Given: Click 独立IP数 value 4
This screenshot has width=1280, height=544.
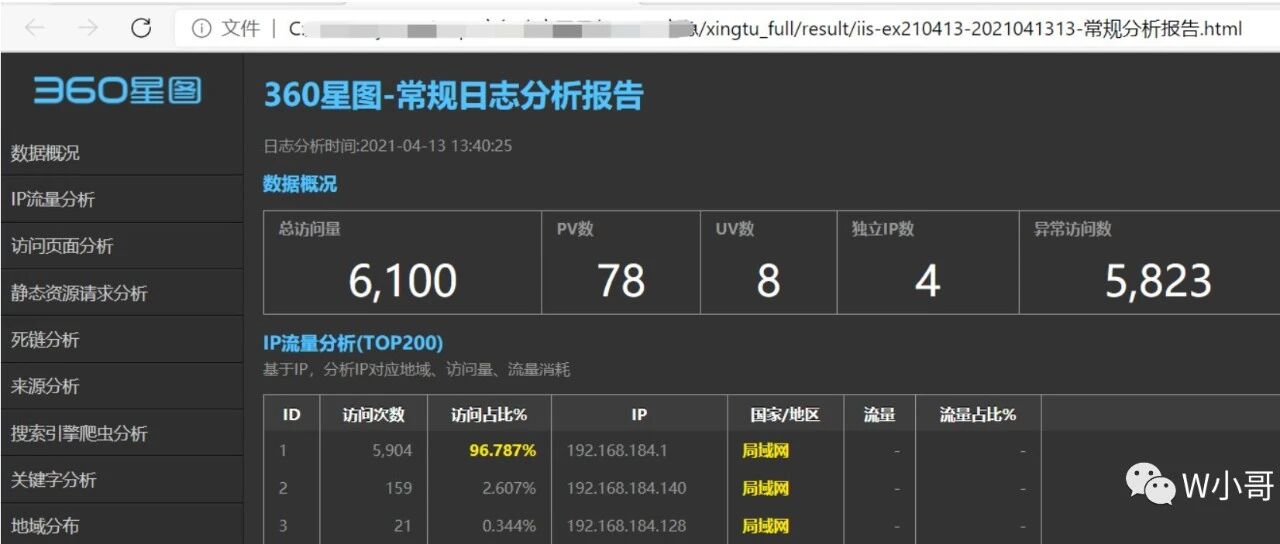Looking at the screenshot, I should click(x=928, y=281).
